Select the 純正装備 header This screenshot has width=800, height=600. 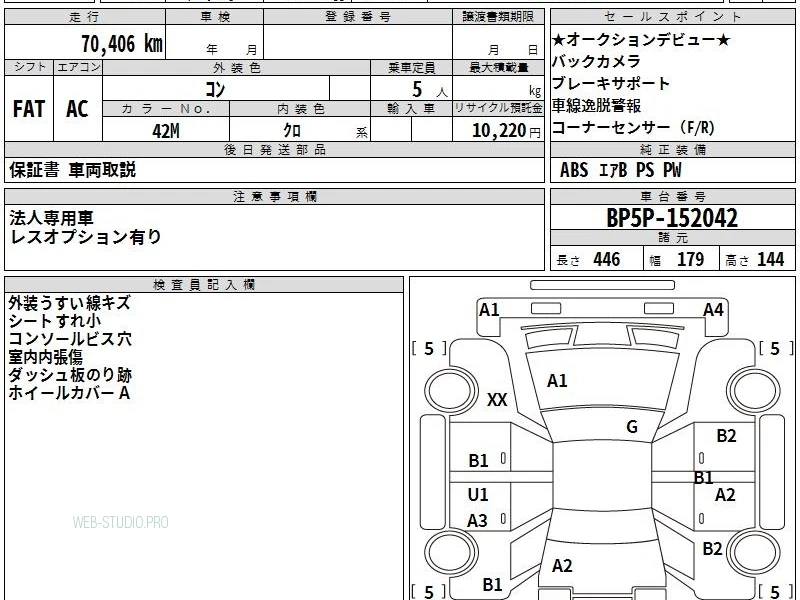[x=672, y=149]
